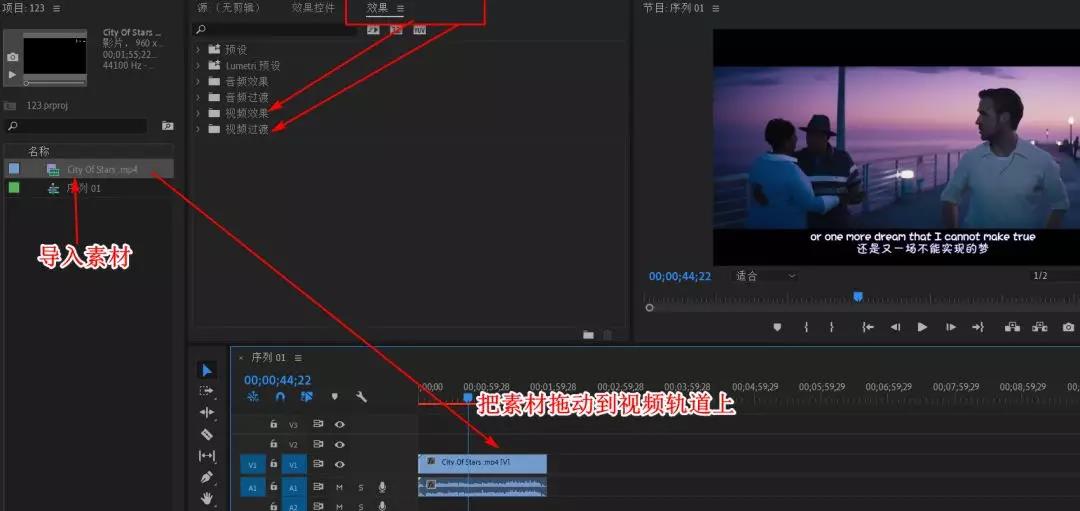Viewport: 1080px width, 511px height.
Task: Open 项目: 123 panel menu
Action: point(56,8)
